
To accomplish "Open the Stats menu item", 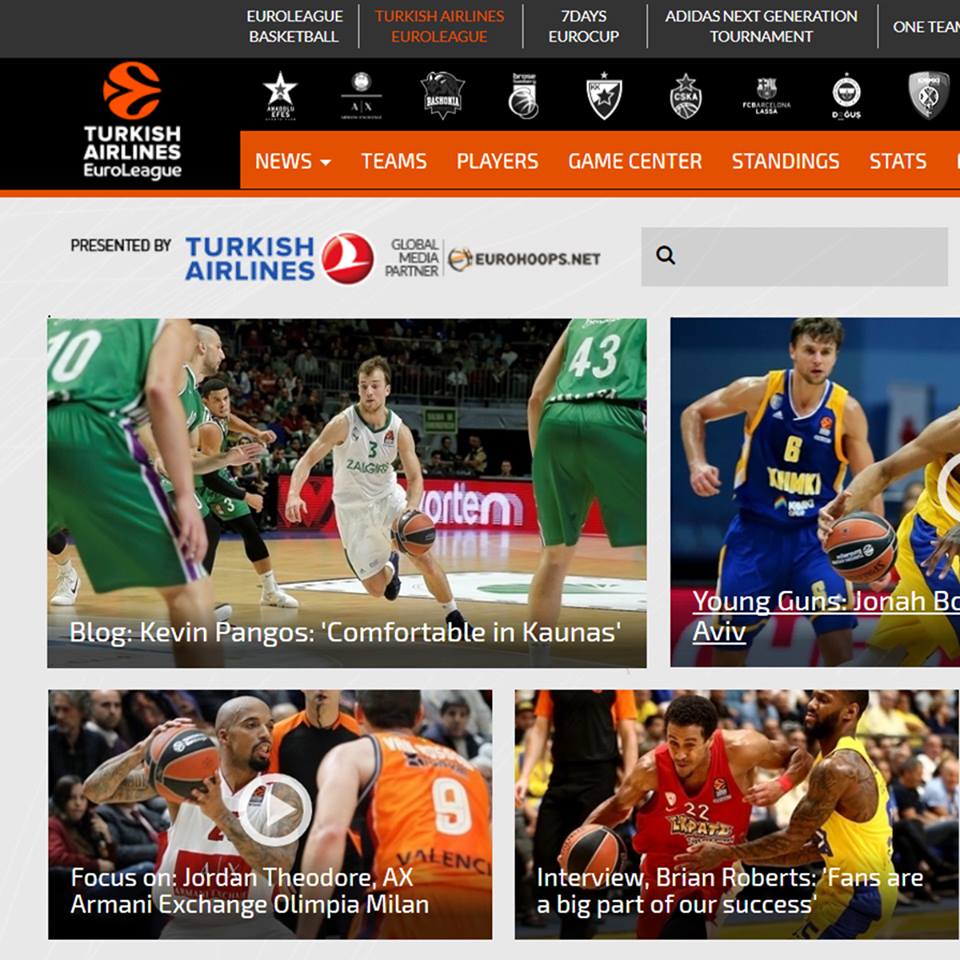I will click(x=898, y=161).
